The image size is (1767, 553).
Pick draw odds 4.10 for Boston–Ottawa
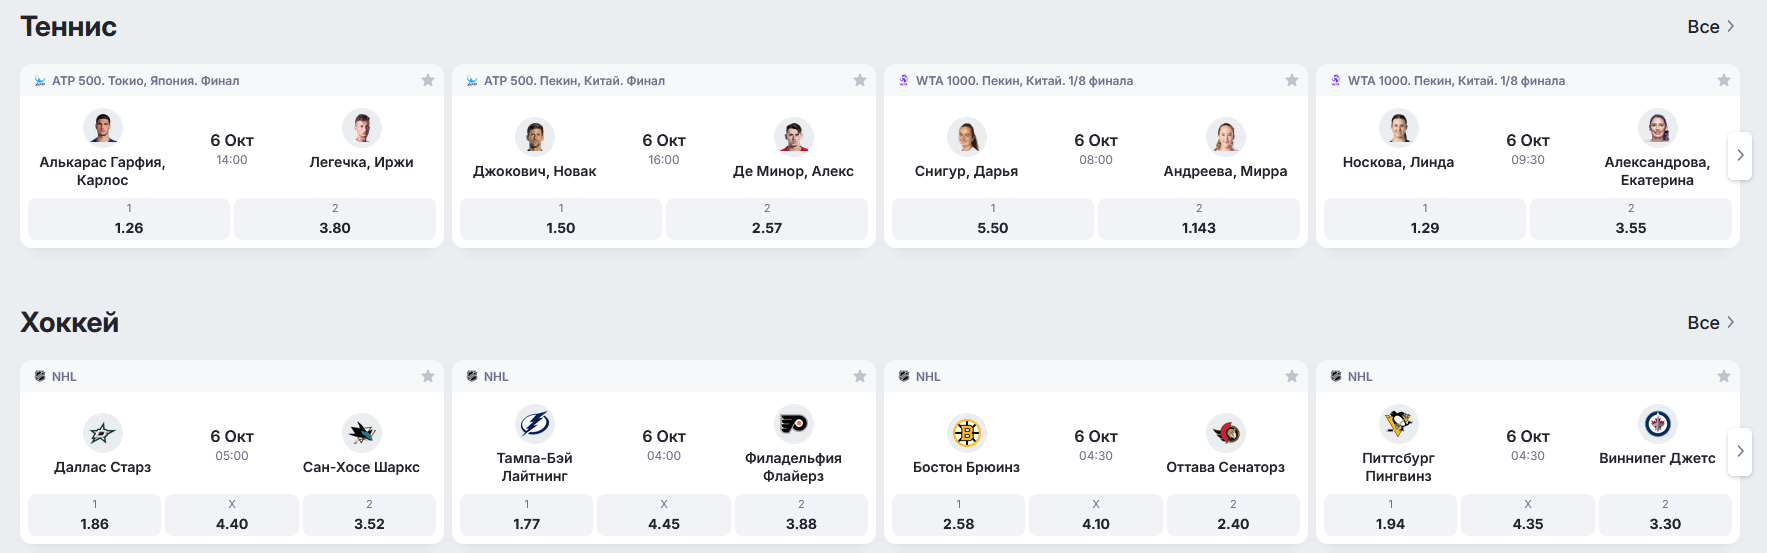(x=1096, y=515)
